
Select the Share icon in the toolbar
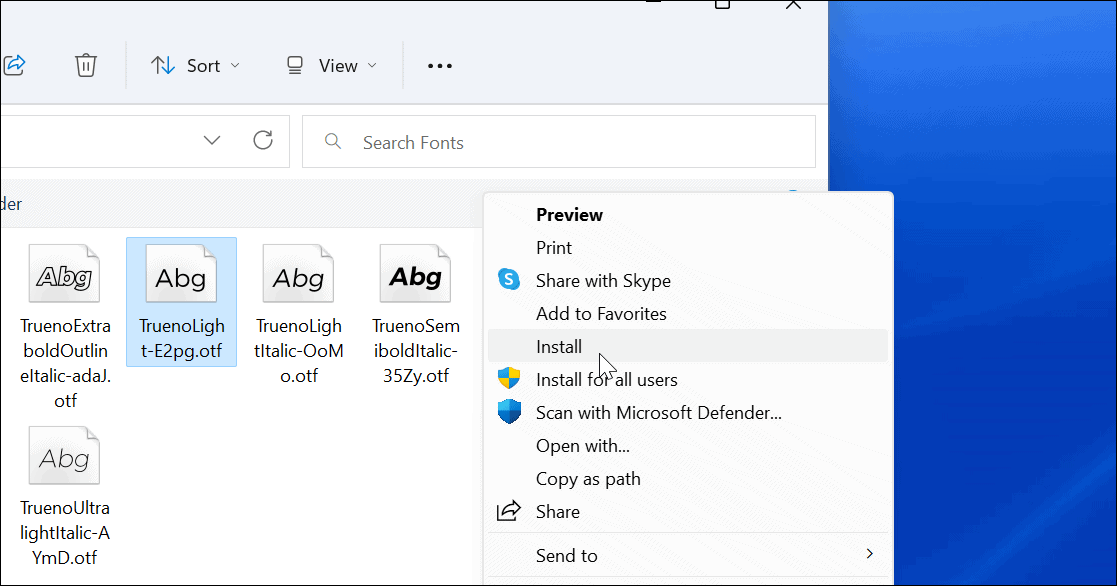pos(15,64)
